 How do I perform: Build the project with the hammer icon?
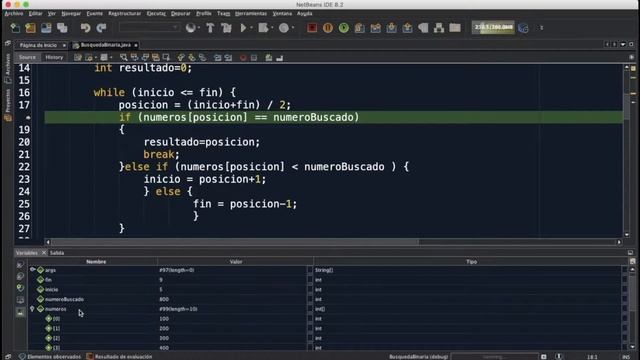(x=210, y=28)
